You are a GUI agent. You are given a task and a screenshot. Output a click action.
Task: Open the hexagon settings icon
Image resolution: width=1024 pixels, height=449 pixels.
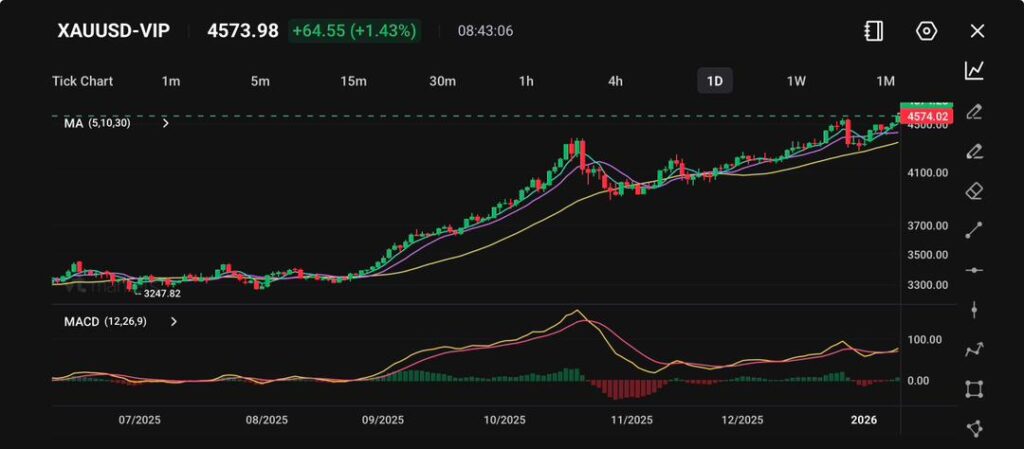[x=926, y=31]
